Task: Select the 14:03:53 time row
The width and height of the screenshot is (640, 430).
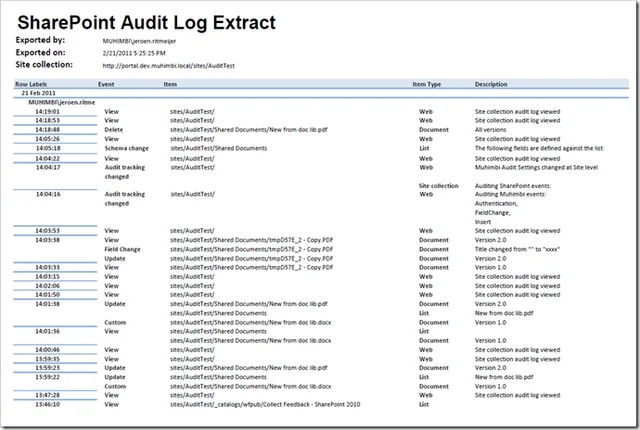Action: [47, 231]
